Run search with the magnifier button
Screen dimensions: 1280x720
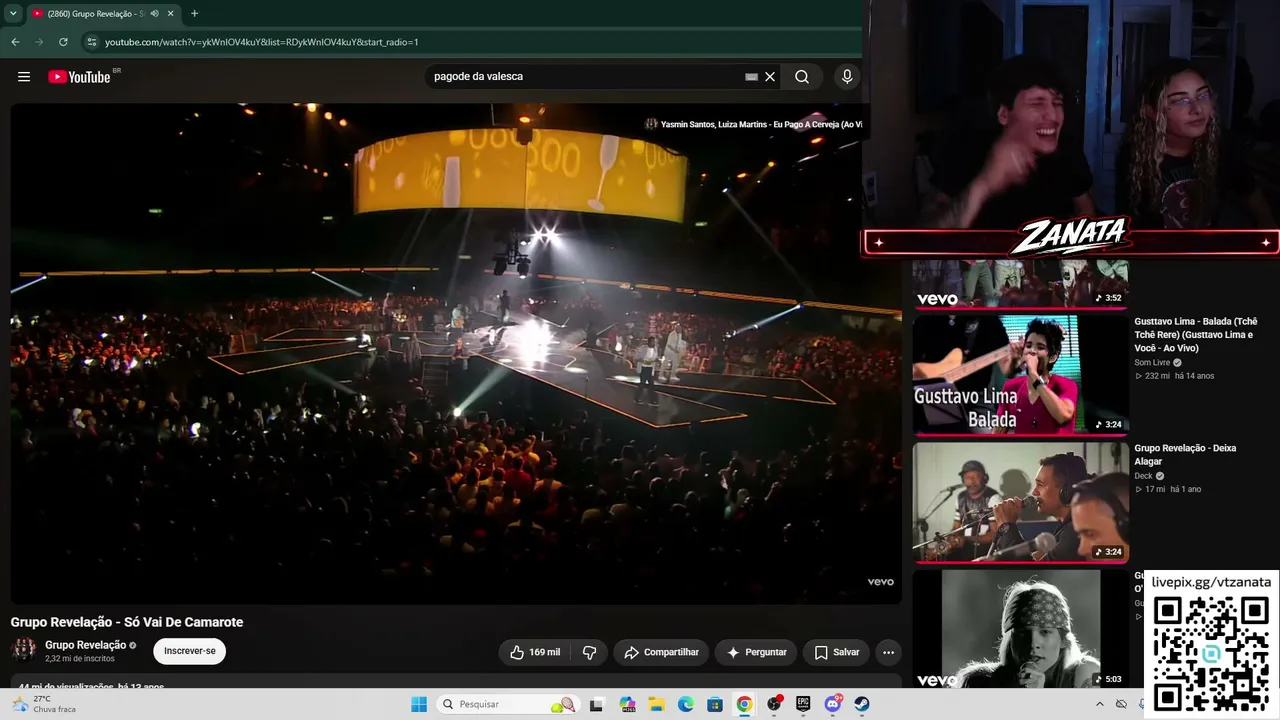tap(802, 77)
